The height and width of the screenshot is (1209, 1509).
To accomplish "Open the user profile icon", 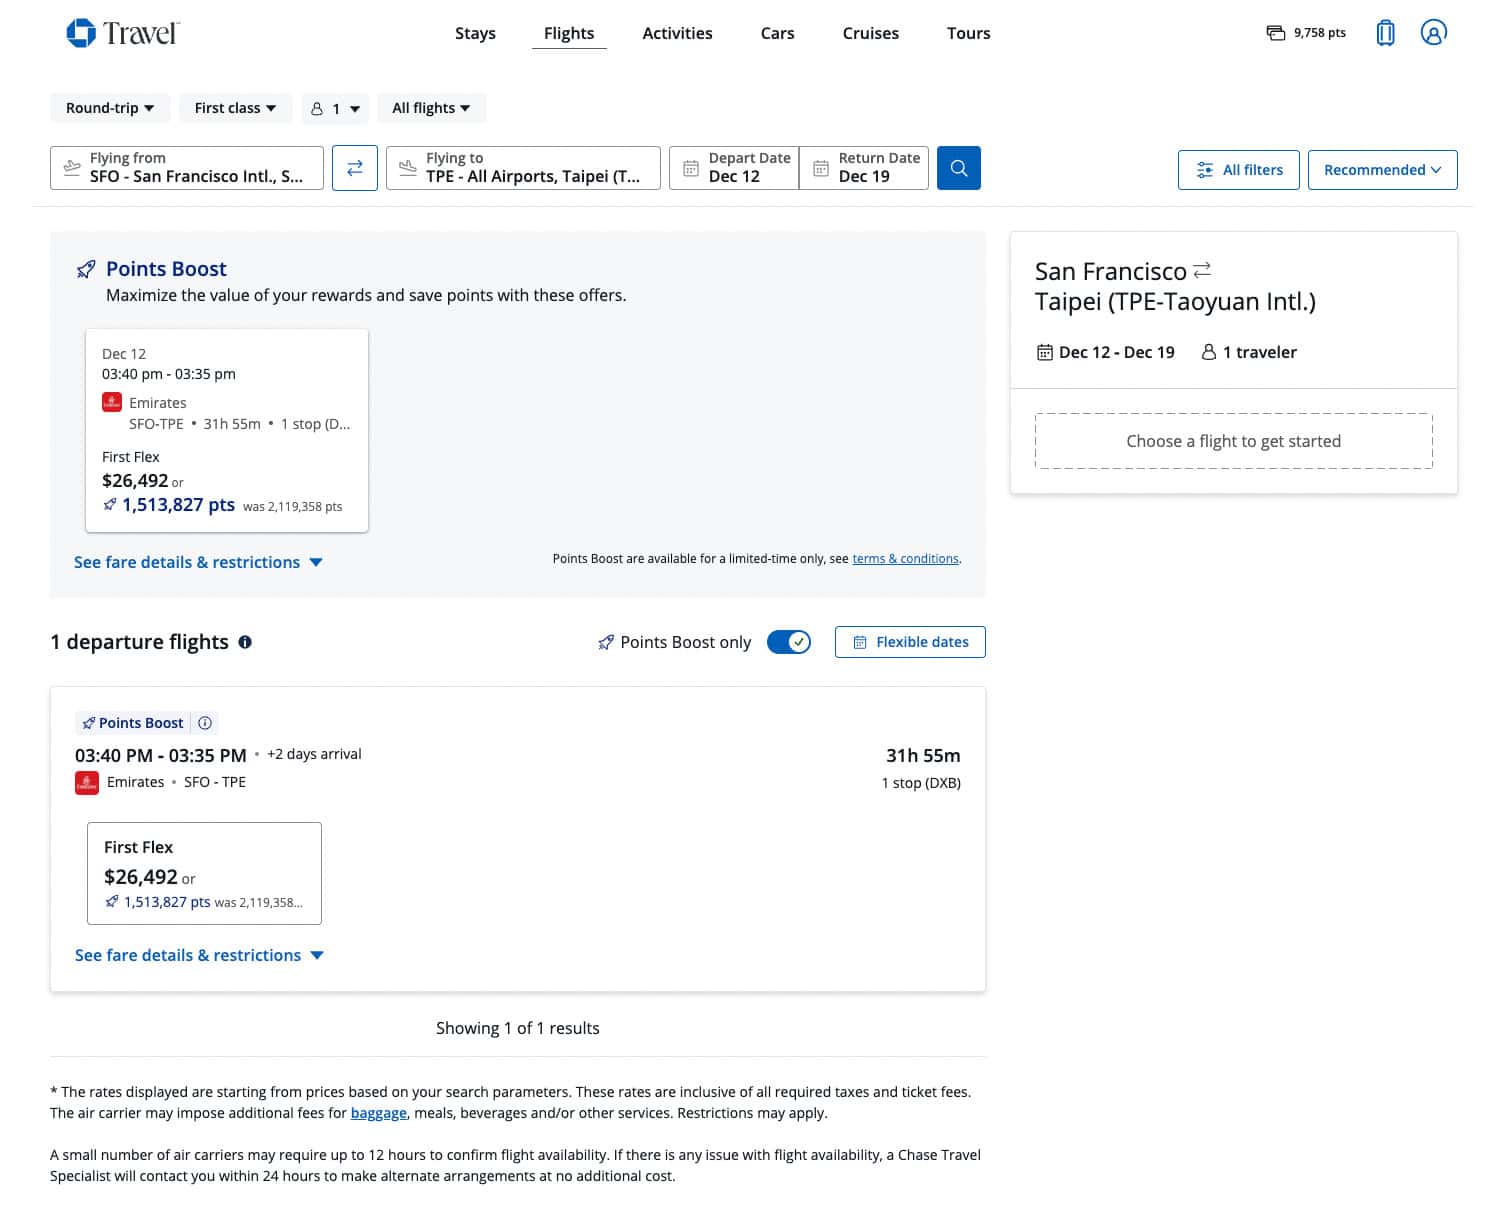I will (x=1434, y=33).
